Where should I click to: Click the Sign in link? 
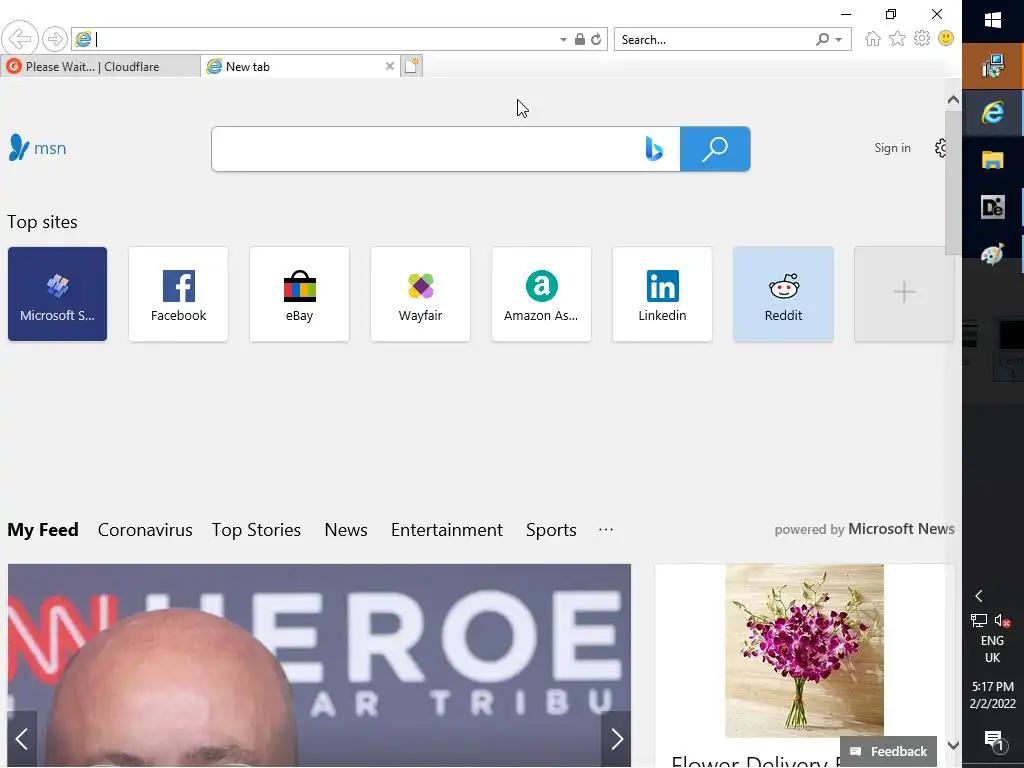[892, 148]
